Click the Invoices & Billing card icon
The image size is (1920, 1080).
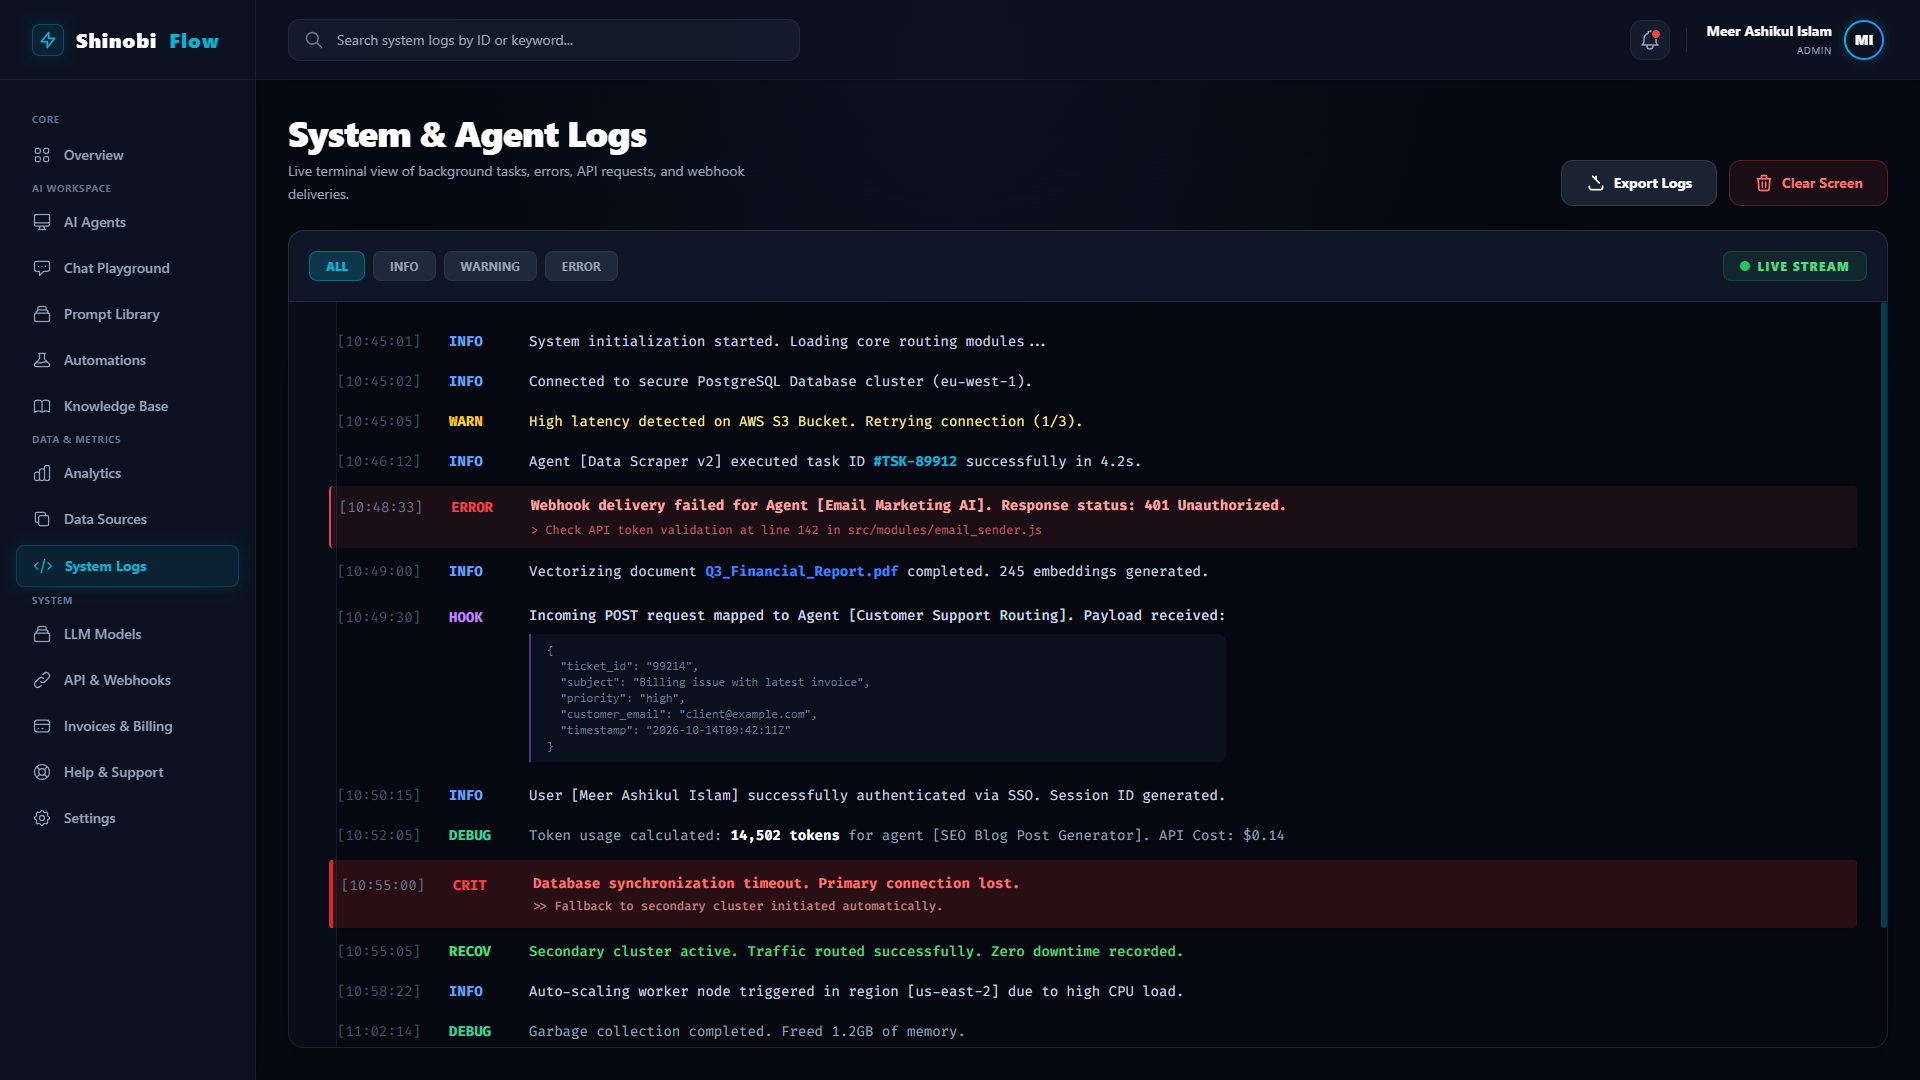(42, 726)
